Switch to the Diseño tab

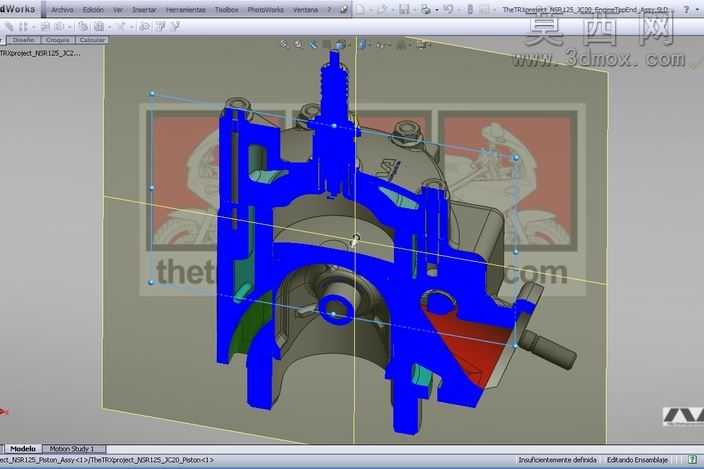[x=23, y=40]
